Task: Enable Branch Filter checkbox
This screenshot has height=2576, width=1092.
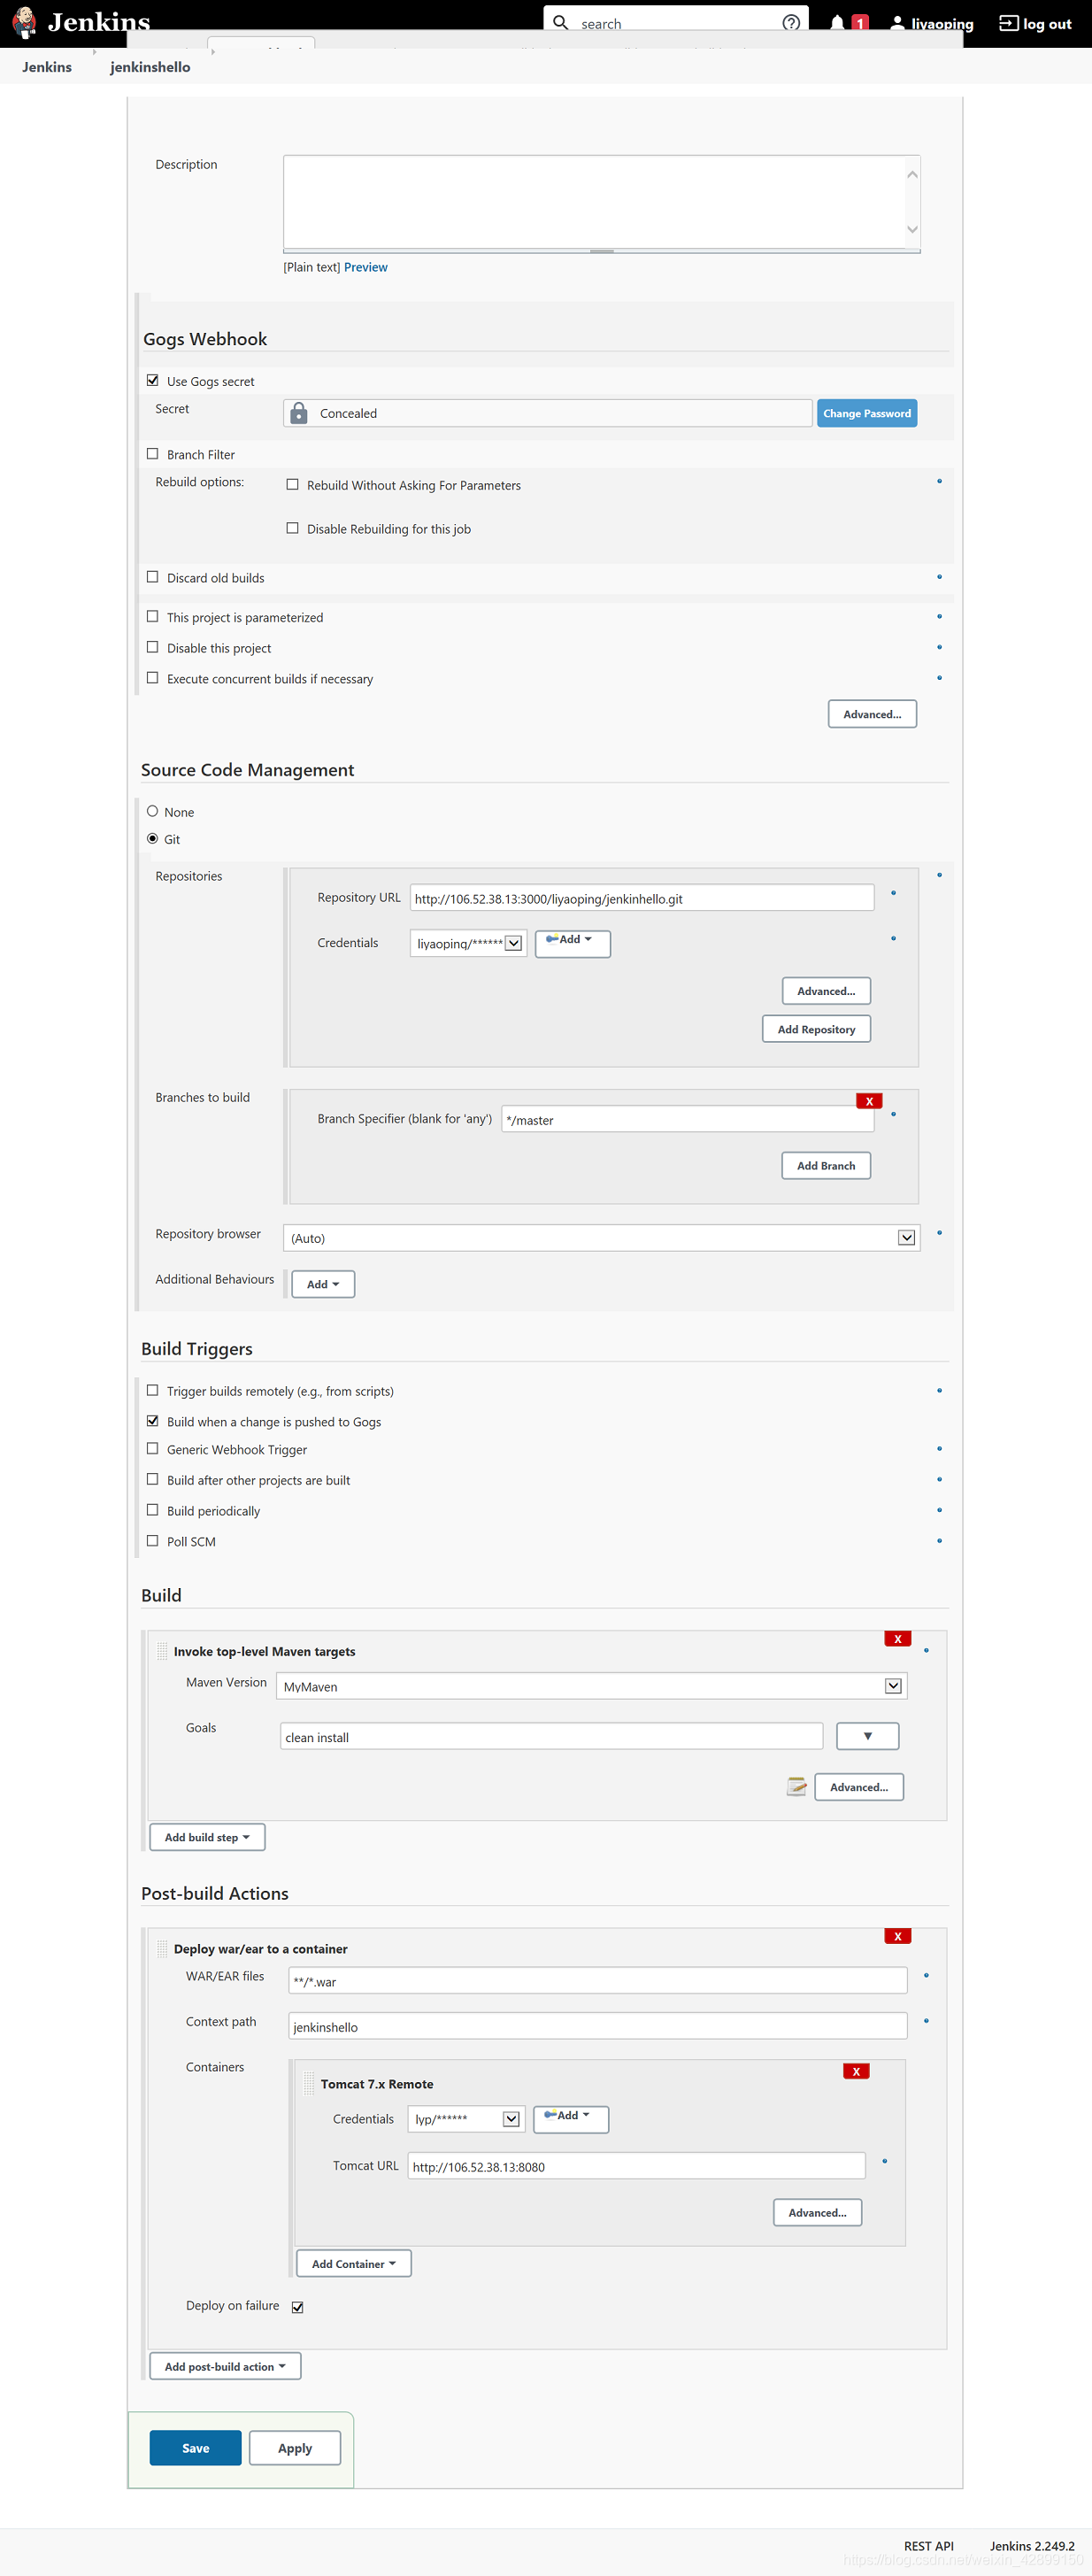Action: tap(153, 453)
